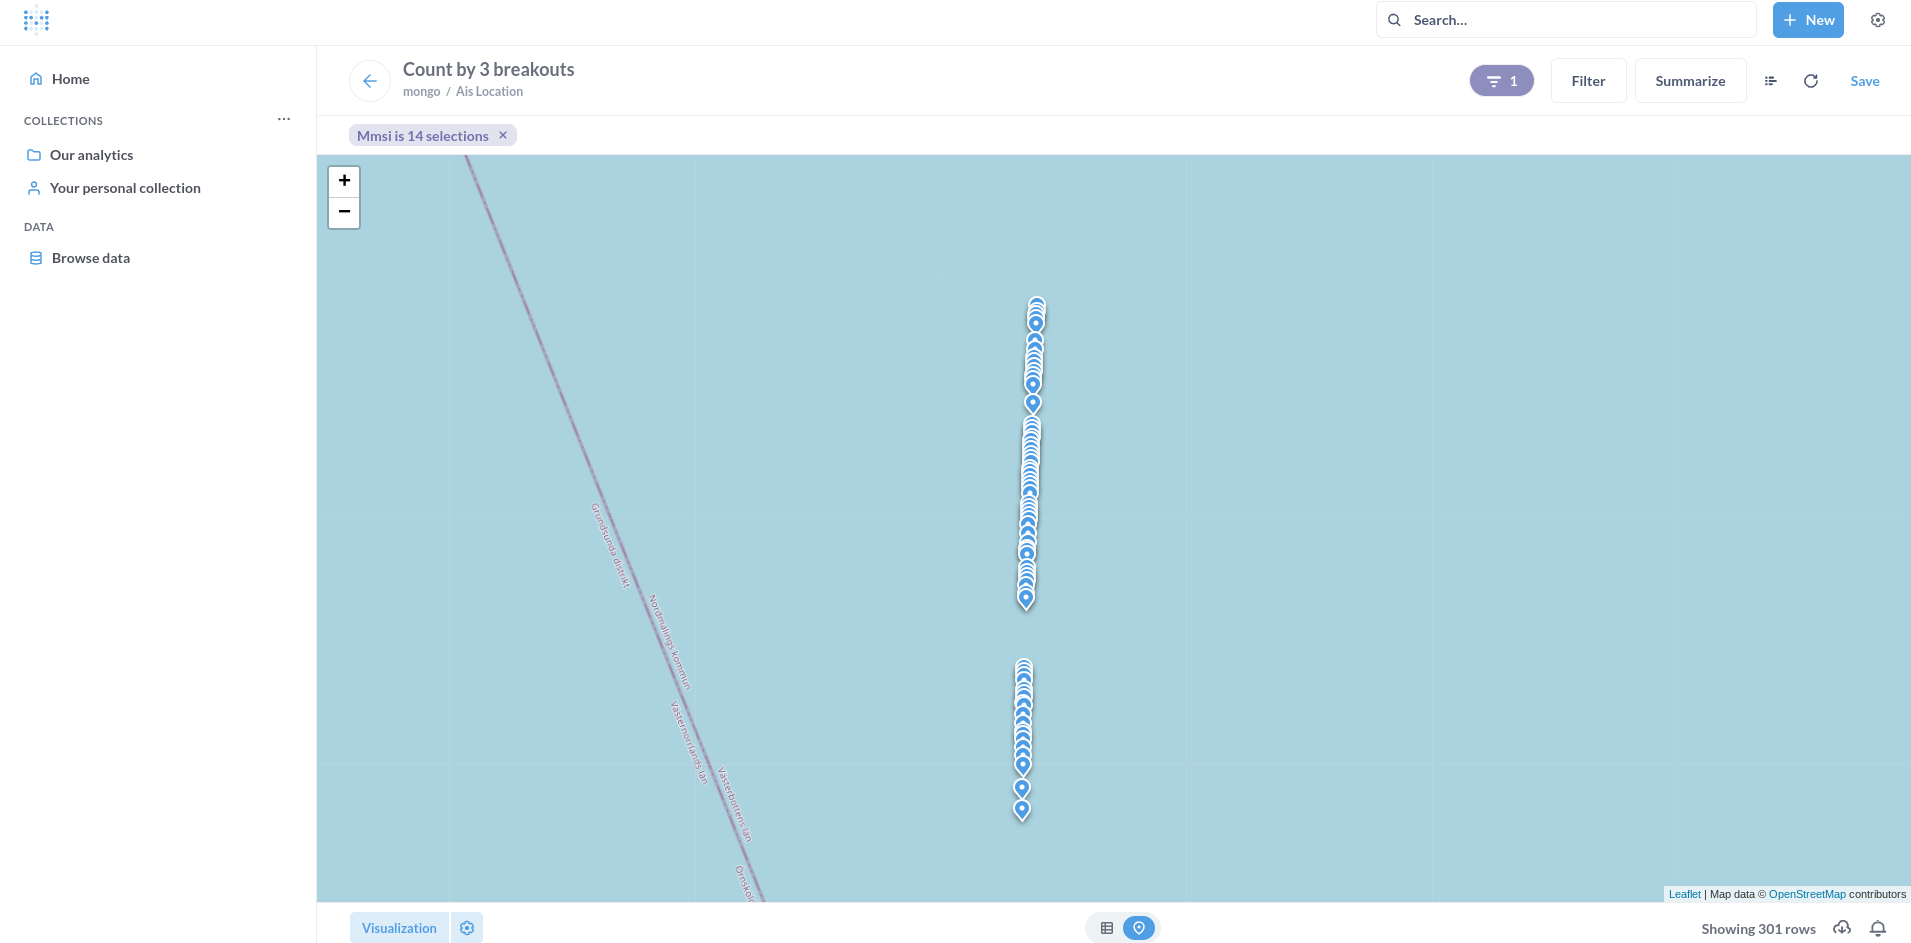The image size is (1911, 943).
Task: Open collections ellipsis options menu
Action: click(x=284, y=119)
